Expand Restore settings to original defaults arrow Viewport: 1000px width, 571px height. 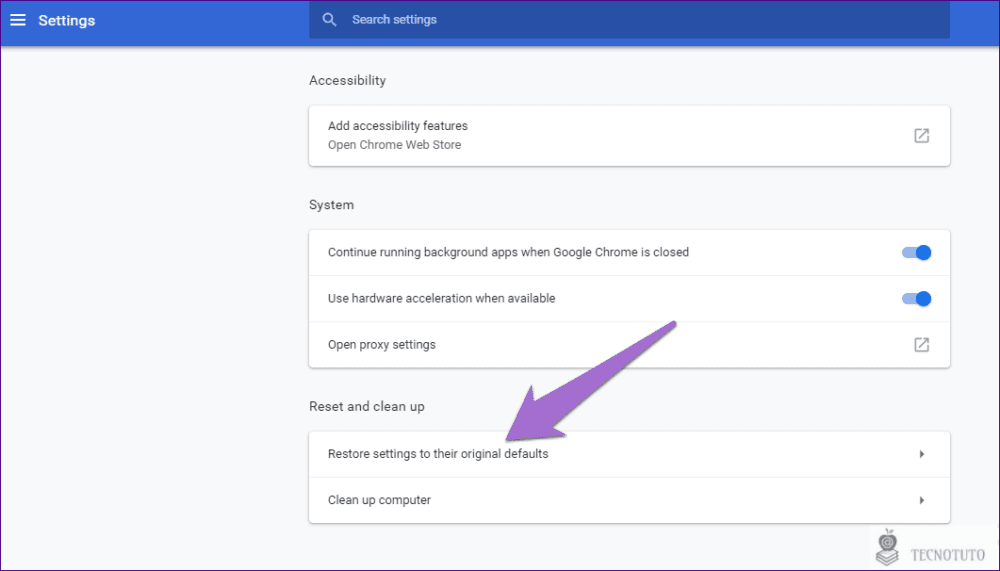click(921, 454)
